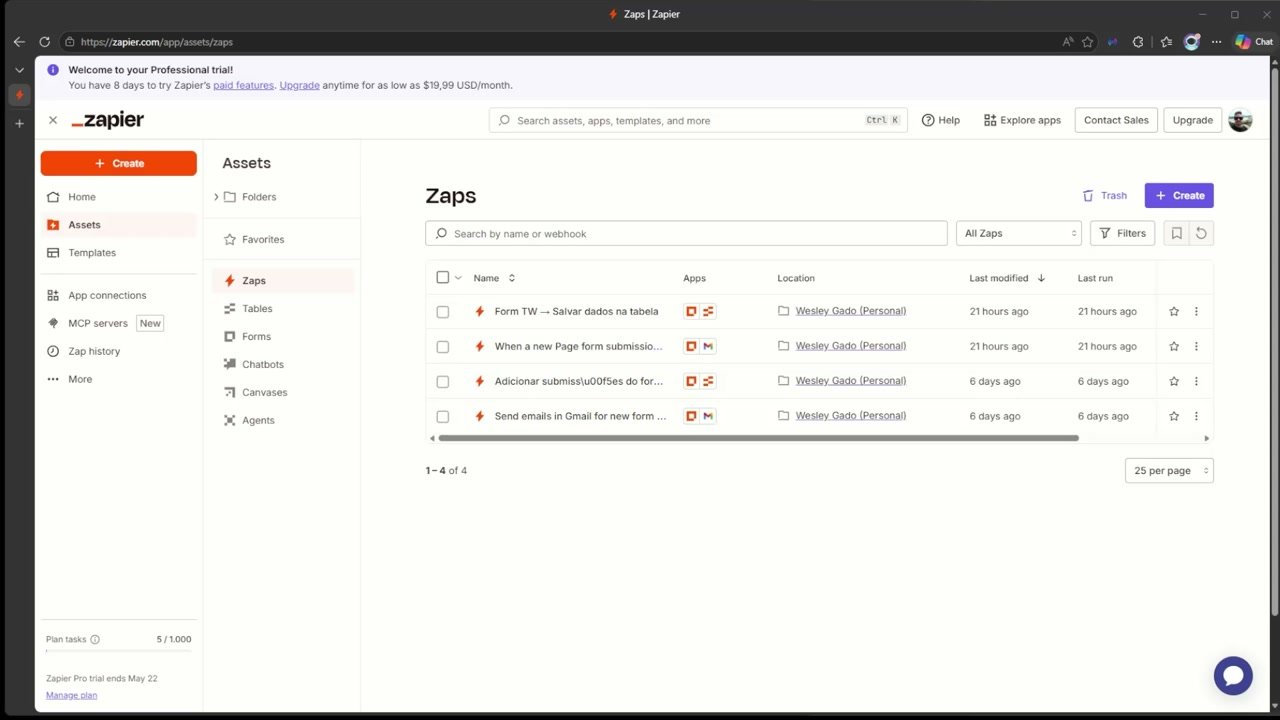1280x720 pixels.
Task: Click the browser refresh button
Action: tap(44, 42)
